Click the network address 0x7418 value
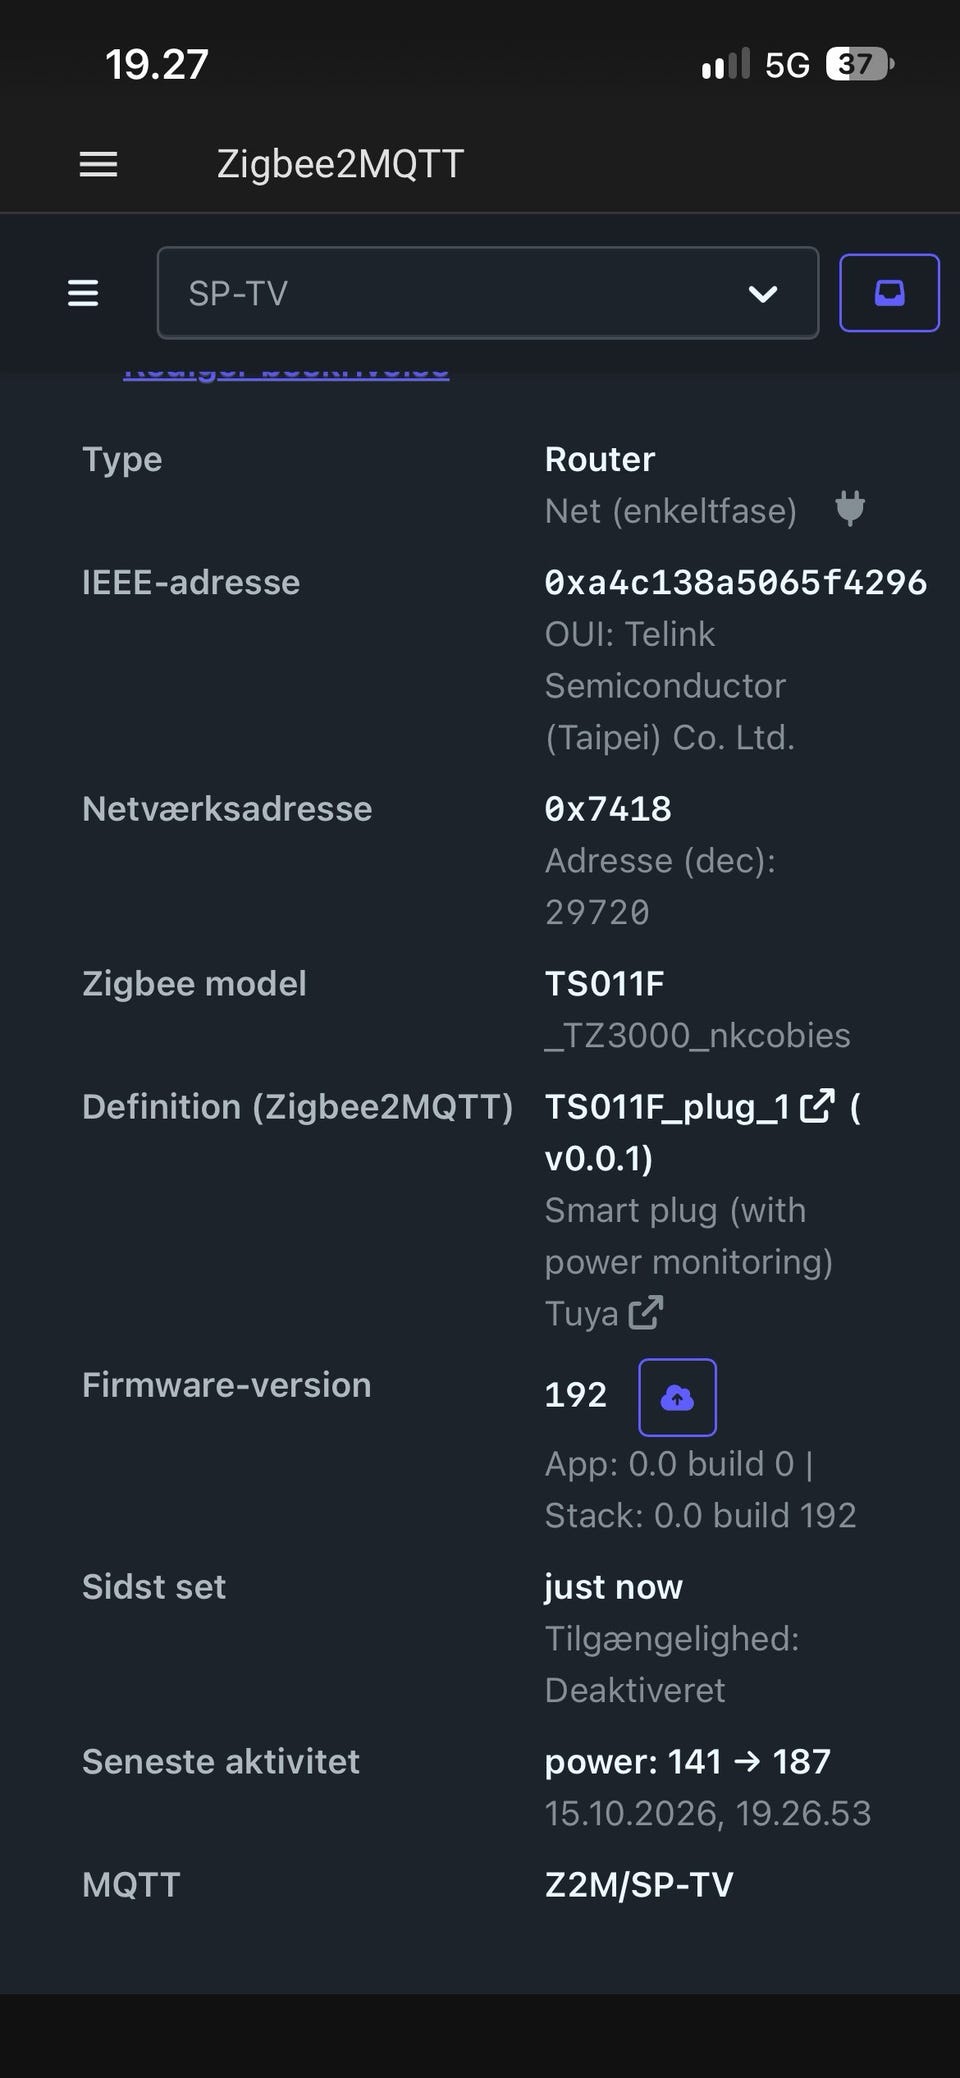The height and width of the screenshot is (2078, 960). pos(608,809)
